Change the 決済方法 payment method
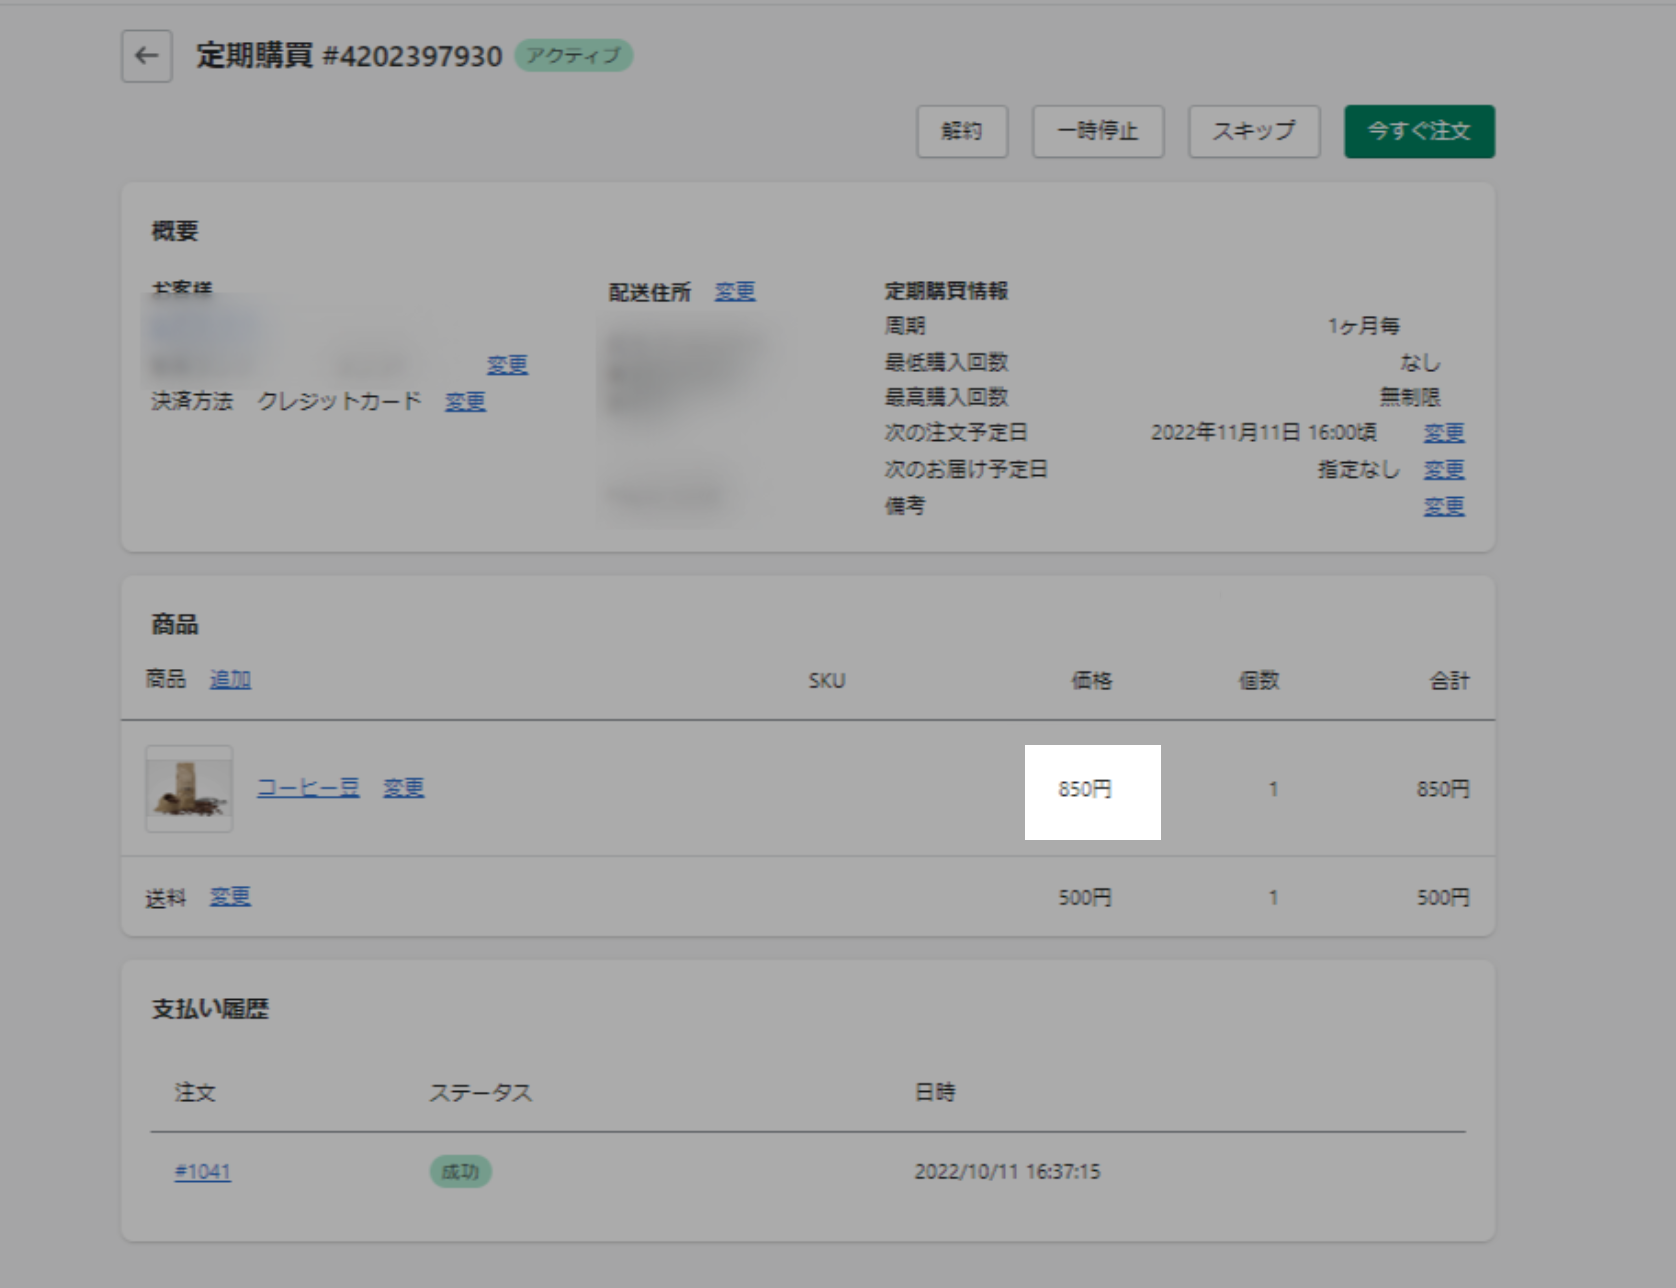Image resolution: width=1676 pixels, height=1288 pixels. pos(465,401)
